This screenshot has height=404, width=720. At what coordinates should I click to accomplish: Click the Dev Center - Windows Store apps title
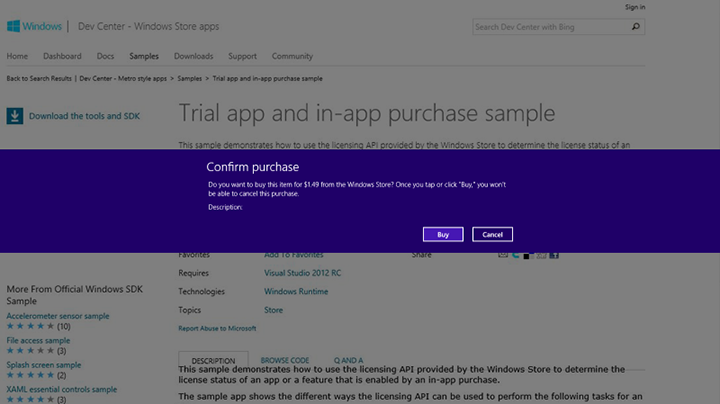(x=148, y=26)
